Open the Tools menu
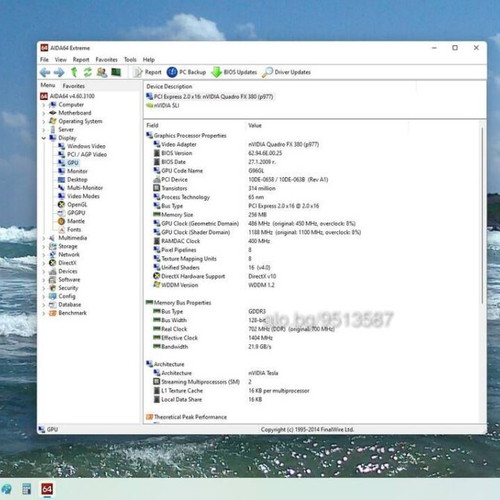 [x=130, y=60]
